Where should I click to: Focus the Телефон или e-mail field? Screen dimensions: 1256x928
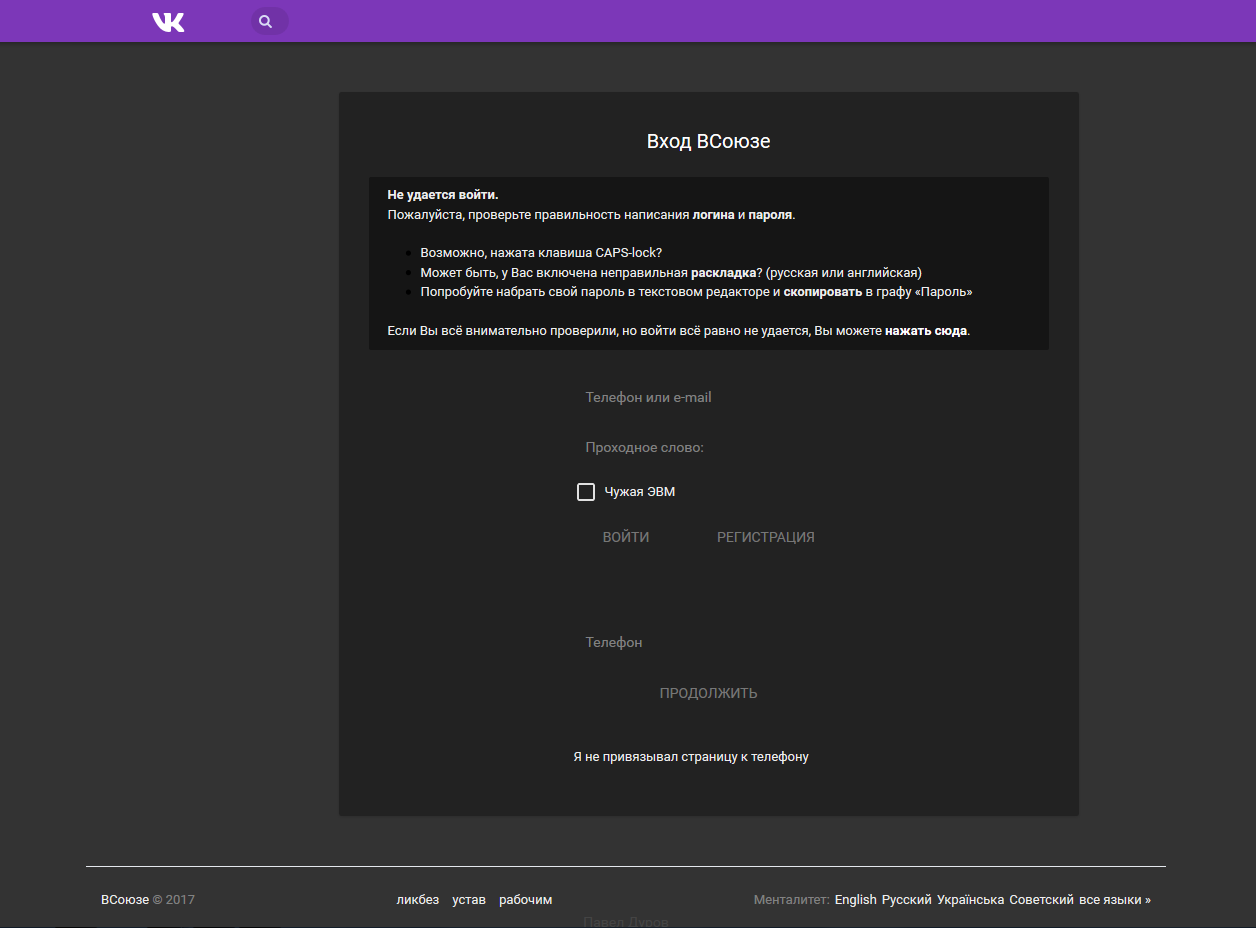click(708, 397)
